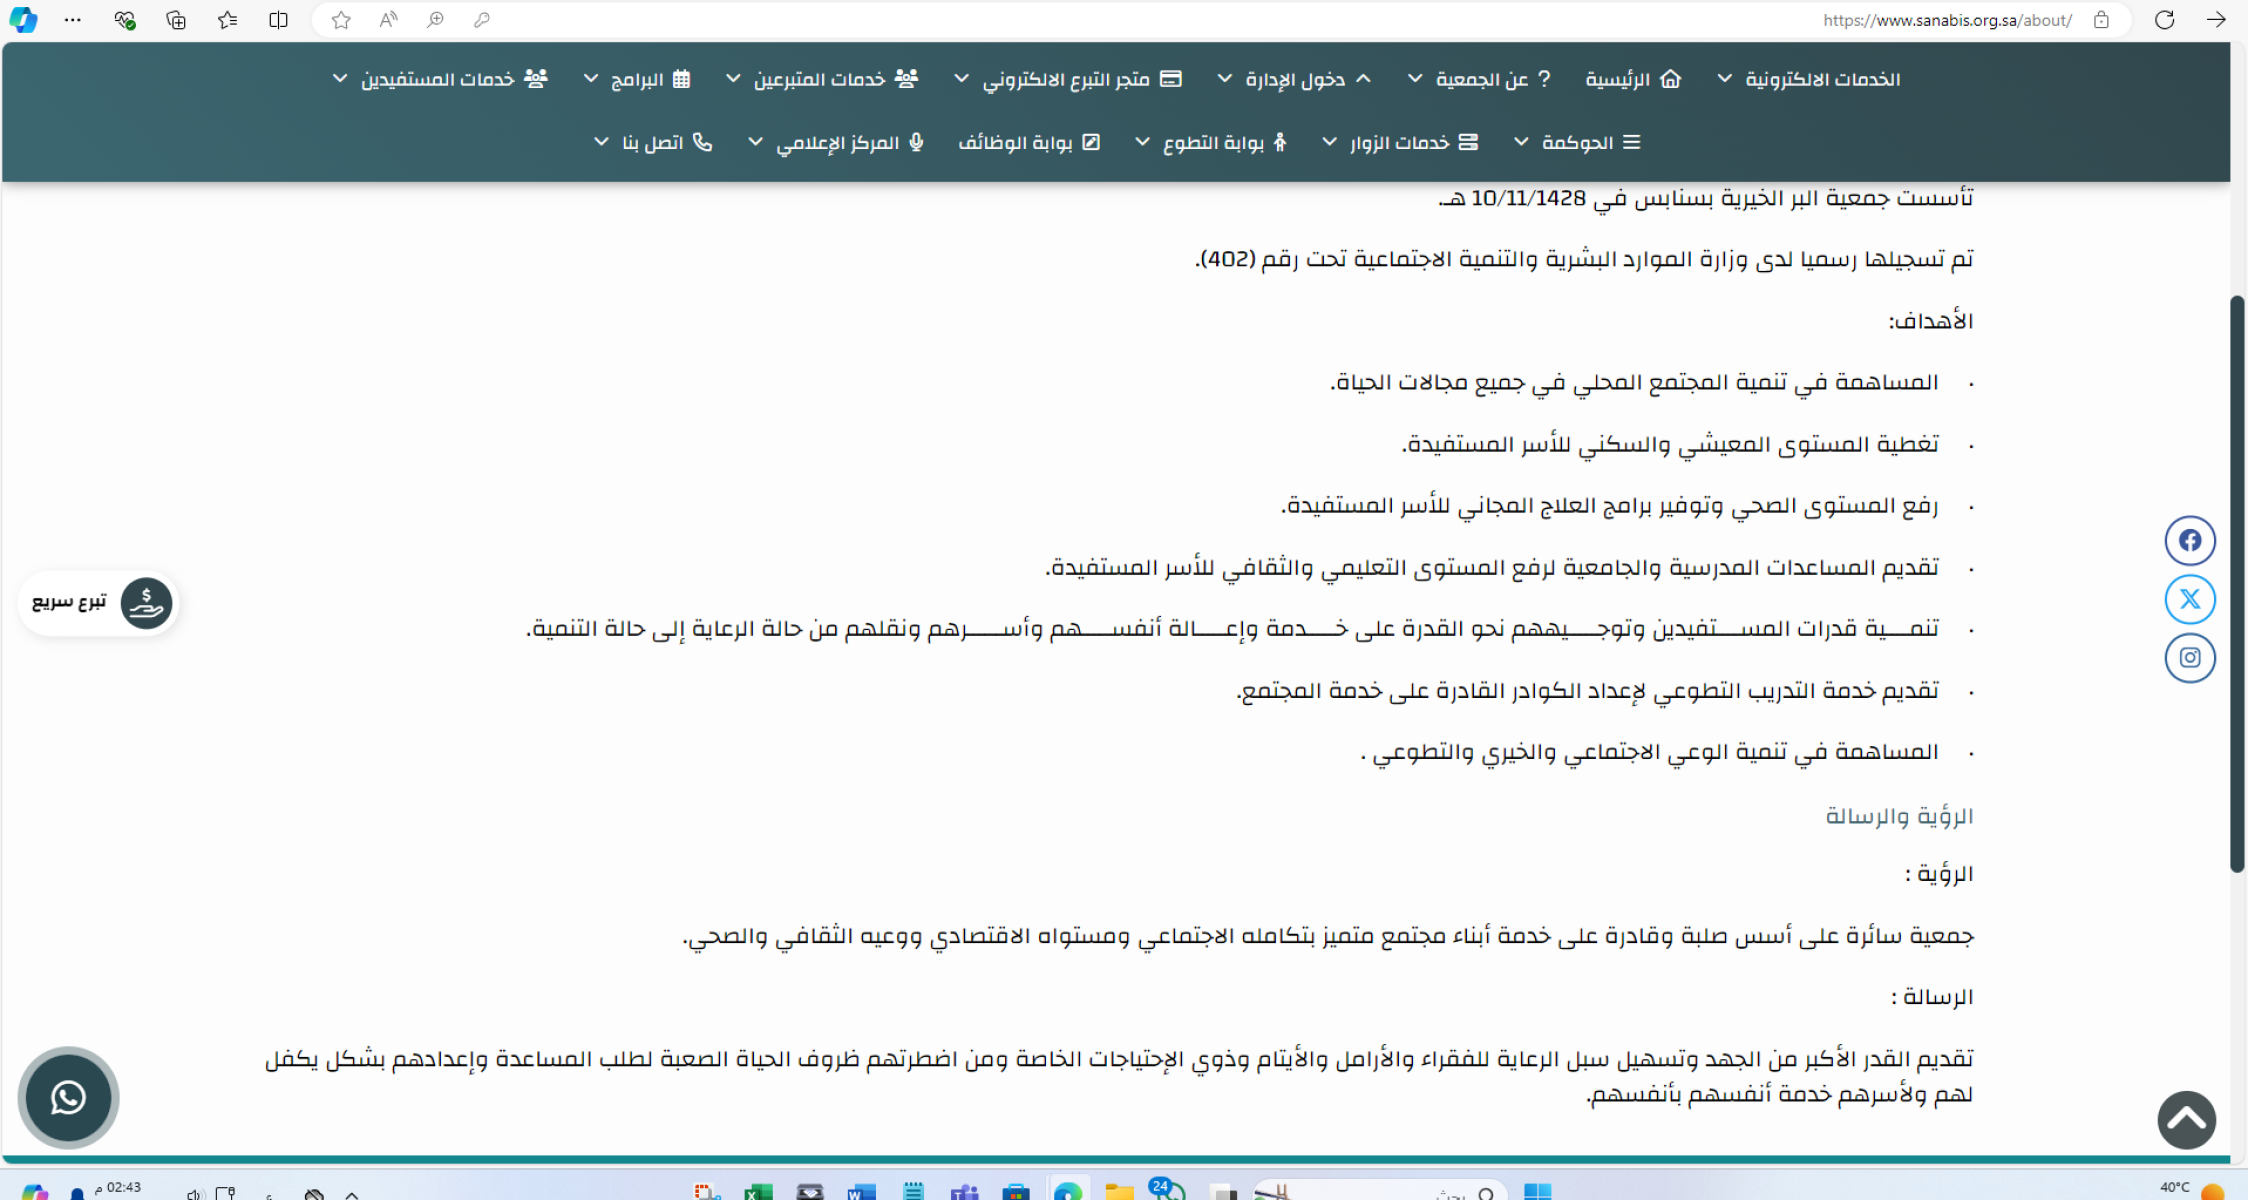This screenshot has height=1200, width=2248.
Task: Open the Copilot icon in Edge toolbar
Action: [23, 20]
